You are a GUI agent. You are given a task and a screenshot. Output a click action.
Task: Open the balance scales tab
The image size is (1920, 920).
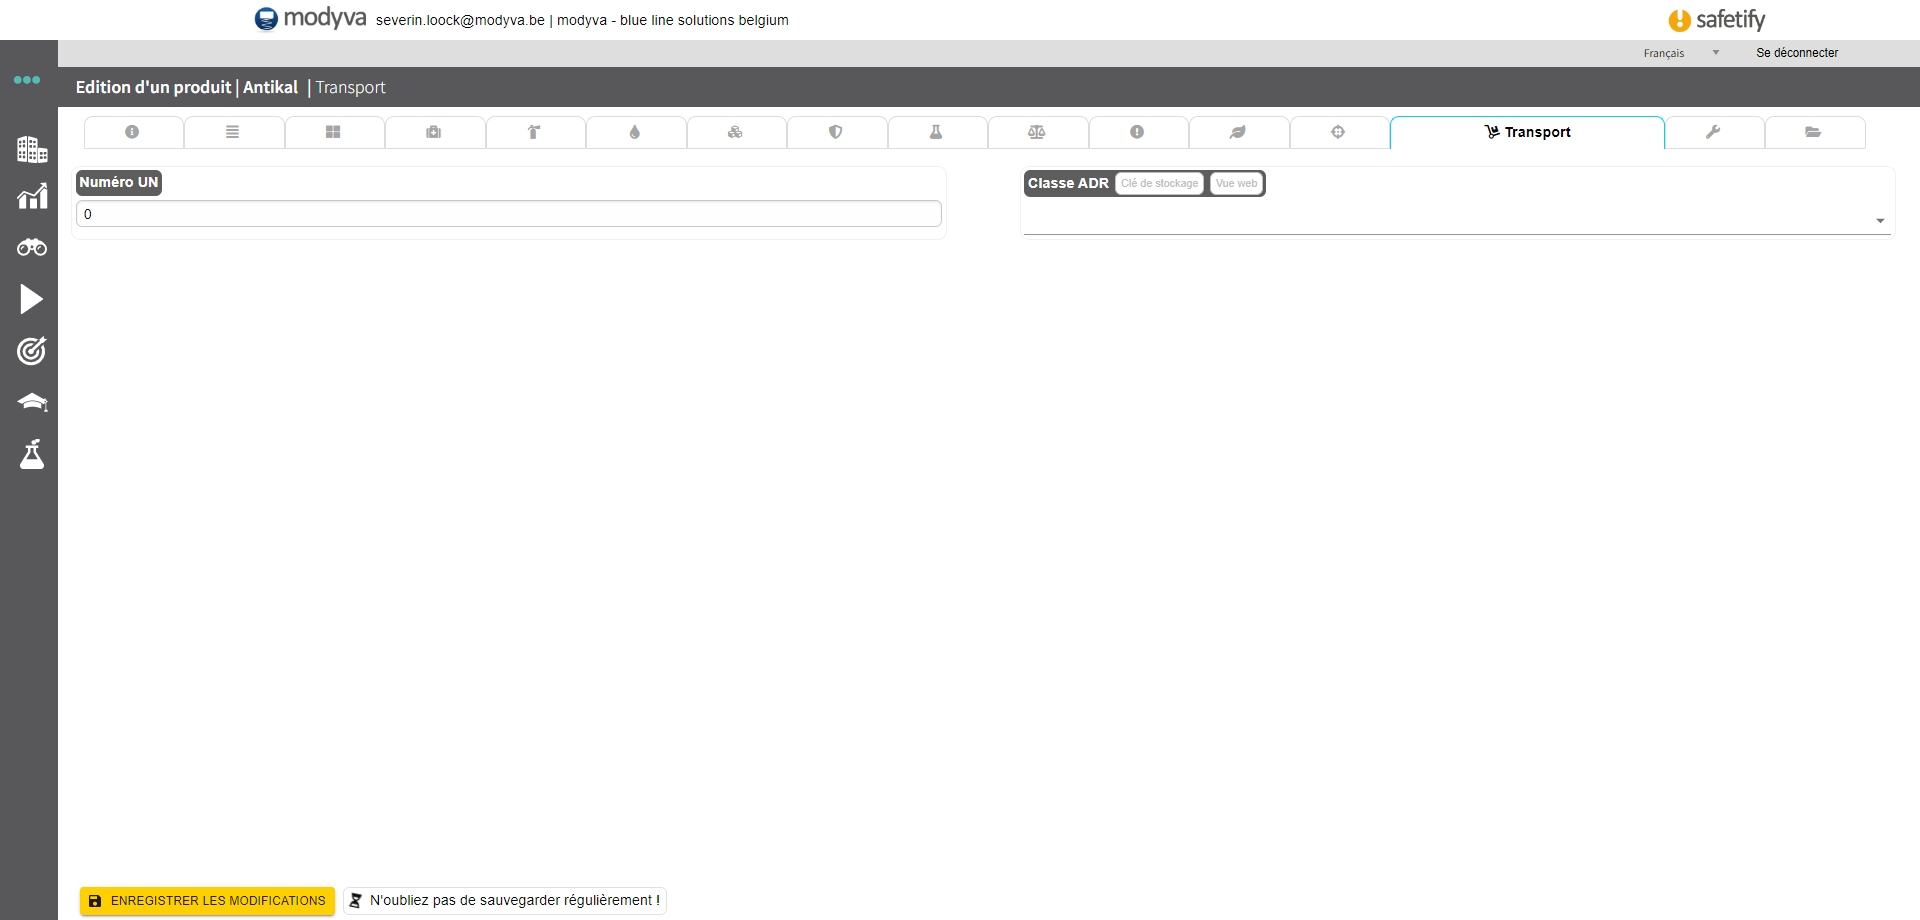point(1037,132)
